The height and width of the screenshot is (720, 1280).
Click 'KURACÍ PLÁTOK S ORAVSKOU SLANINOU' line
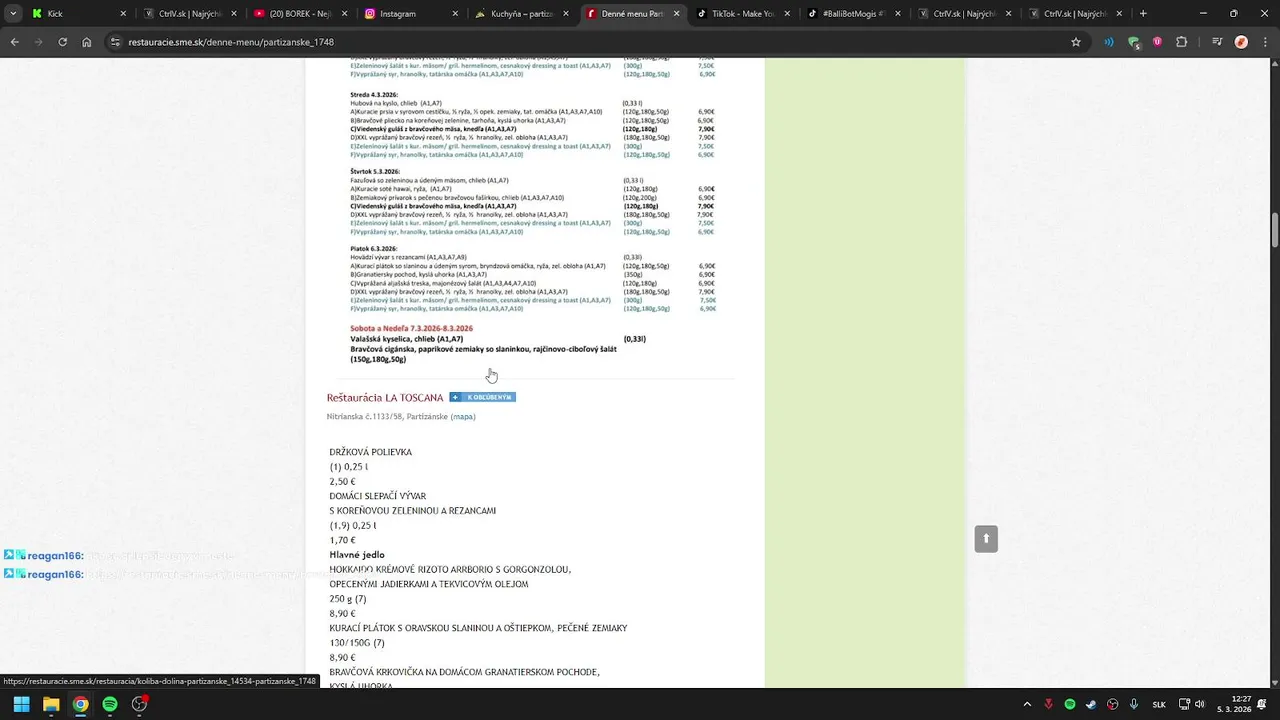(479, 628)
